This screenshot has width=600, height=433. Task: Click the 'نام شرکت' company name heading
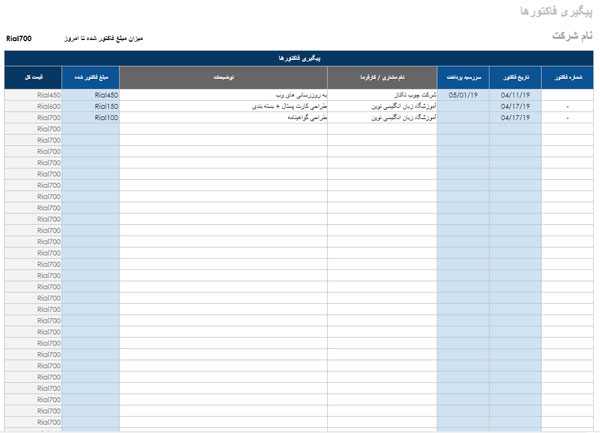click(x=572, y=35)
